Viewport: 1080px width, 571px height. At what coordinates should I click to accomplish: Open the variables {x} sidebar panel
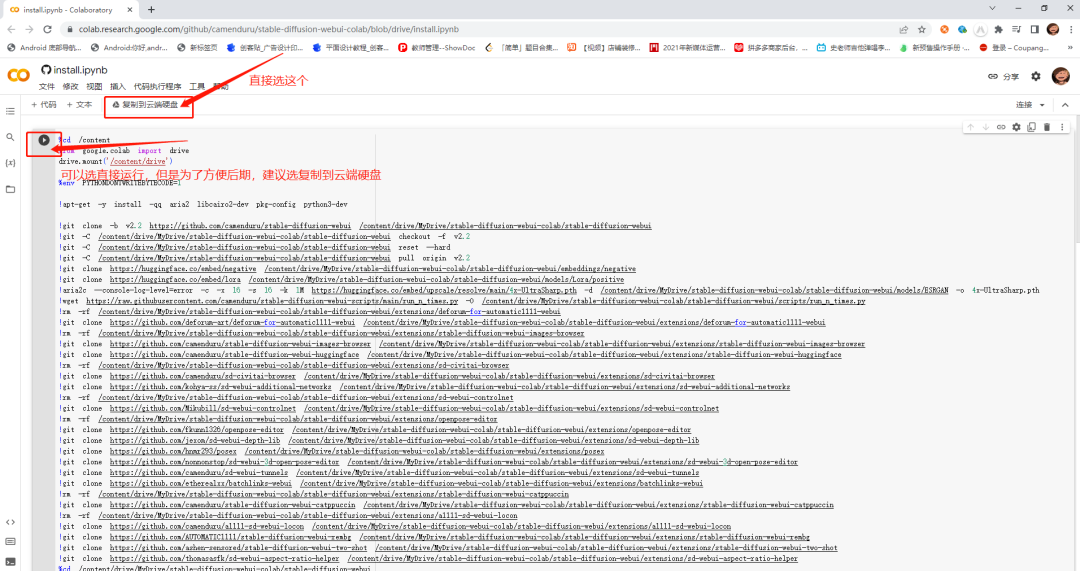pyautogui.click(x=10, y=163)
